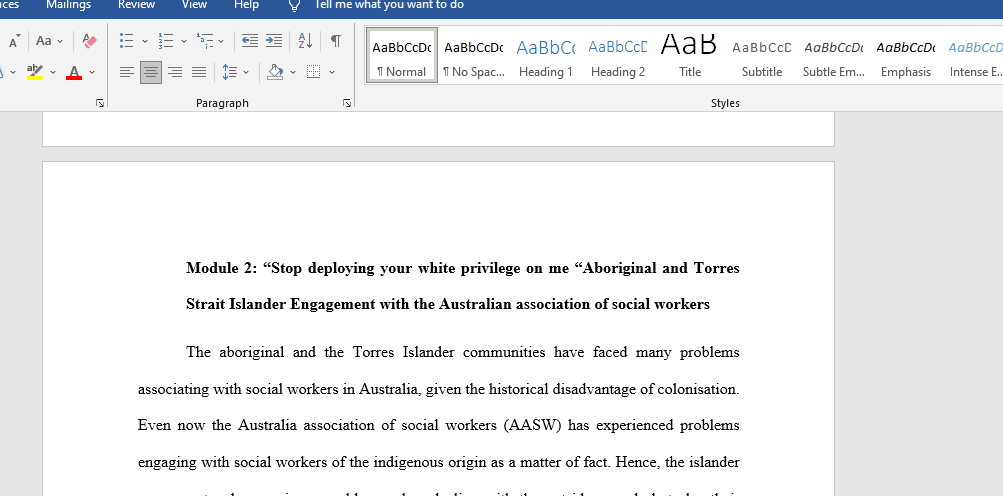Click the Change Case Aa icon

pyautogui.click(x=44, y=41)
